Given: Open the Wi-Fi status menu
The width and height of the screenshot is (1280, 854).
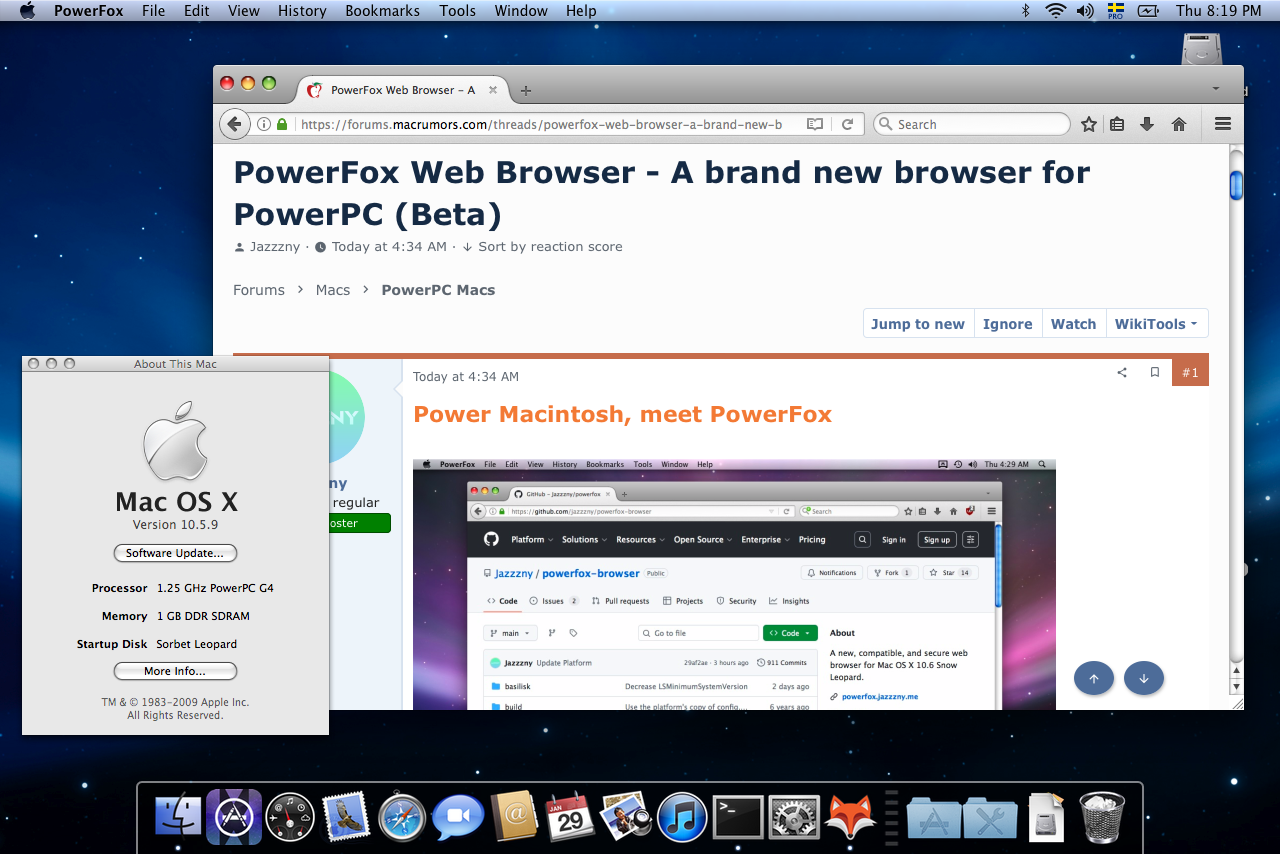Looking at the screenshot, I should (x=1056, y=11).
